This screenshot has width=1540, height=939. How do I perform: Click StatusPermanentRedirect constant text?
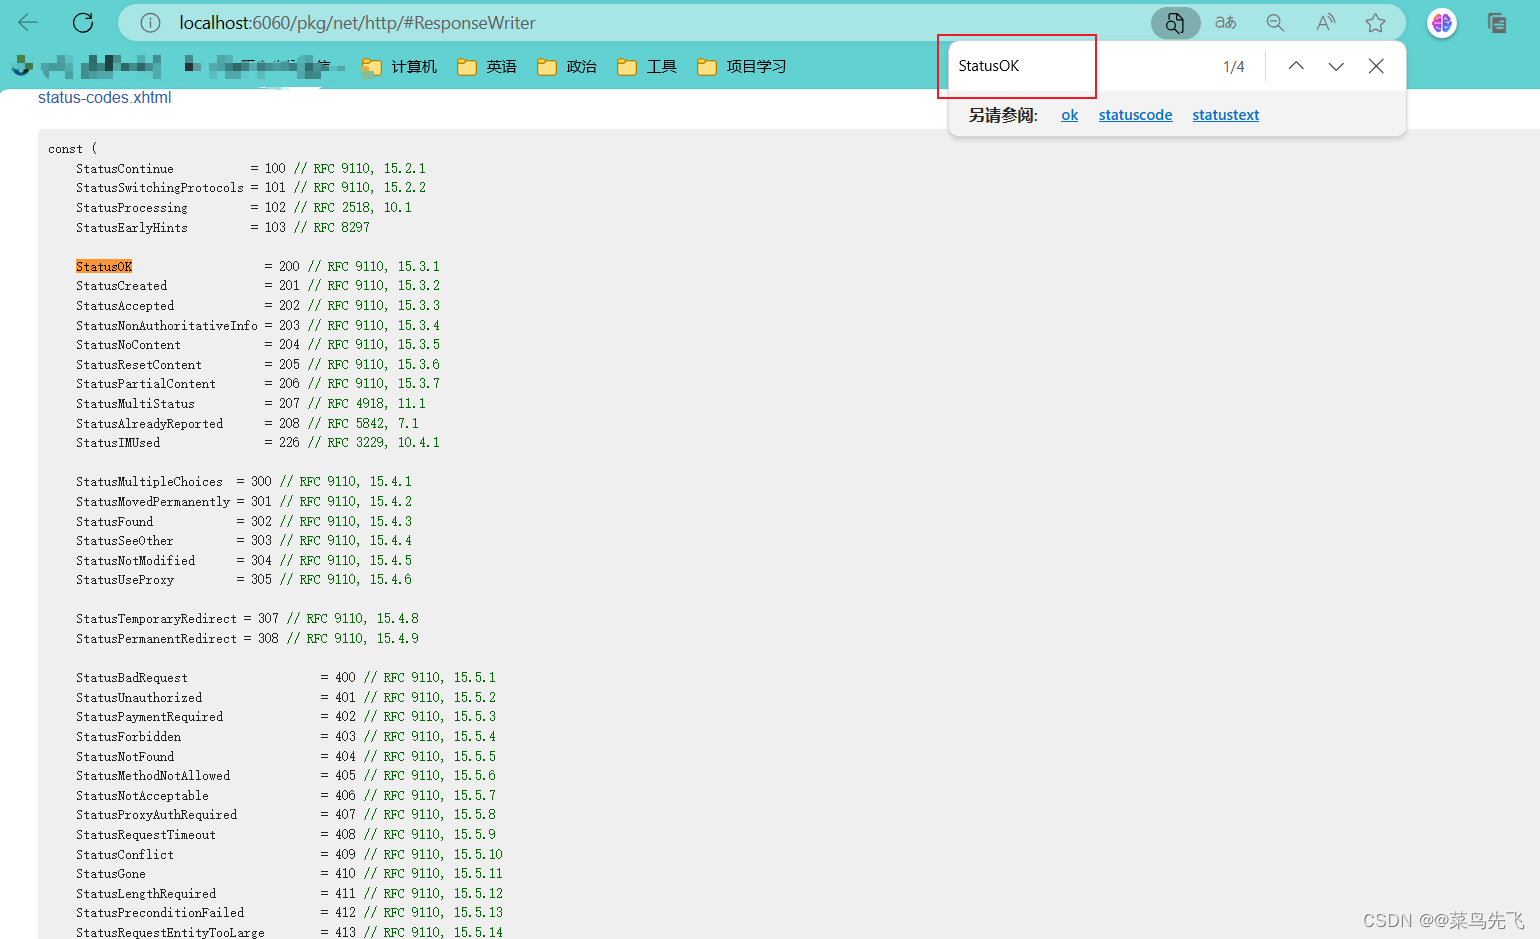(x=157, y=638)
